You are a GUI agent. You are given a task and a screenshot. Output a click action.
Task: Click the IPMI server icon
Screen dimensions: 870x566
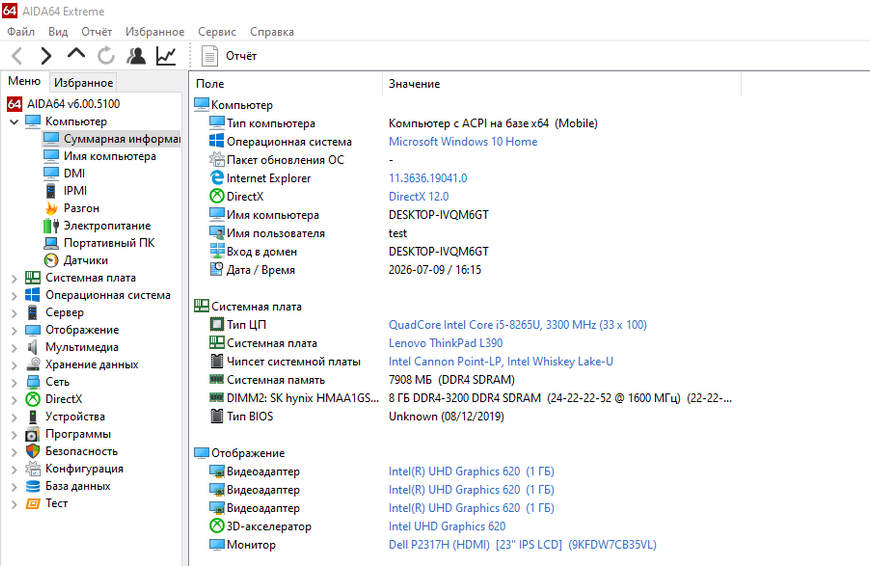(x=51, y=191)
